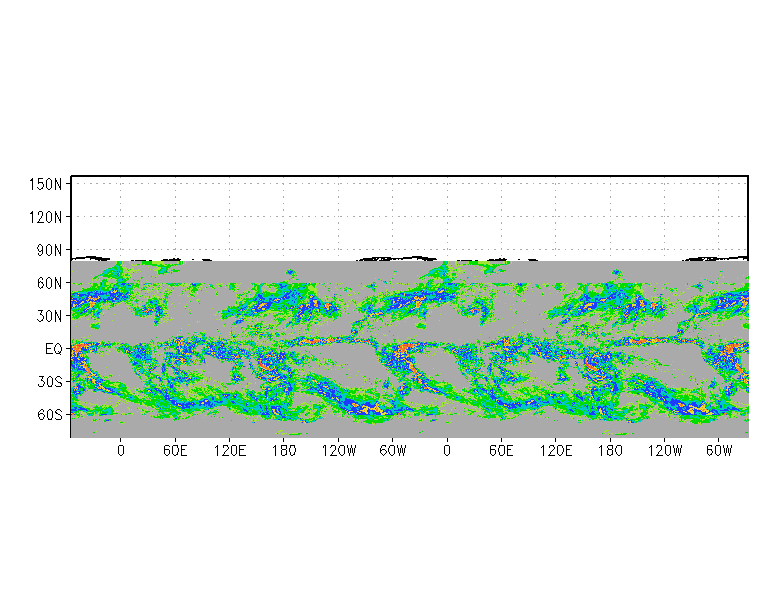Click the leftmost 60W longitude label
The height and width of the screenshot is (612, 784).
tap(392, 451)
